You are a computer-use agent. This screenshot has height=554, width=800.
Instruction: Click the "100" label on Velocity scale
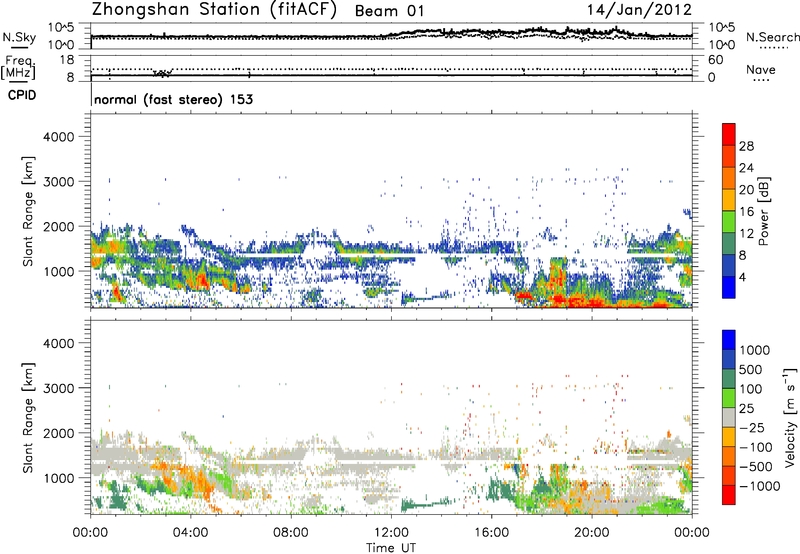click(751, 389)
